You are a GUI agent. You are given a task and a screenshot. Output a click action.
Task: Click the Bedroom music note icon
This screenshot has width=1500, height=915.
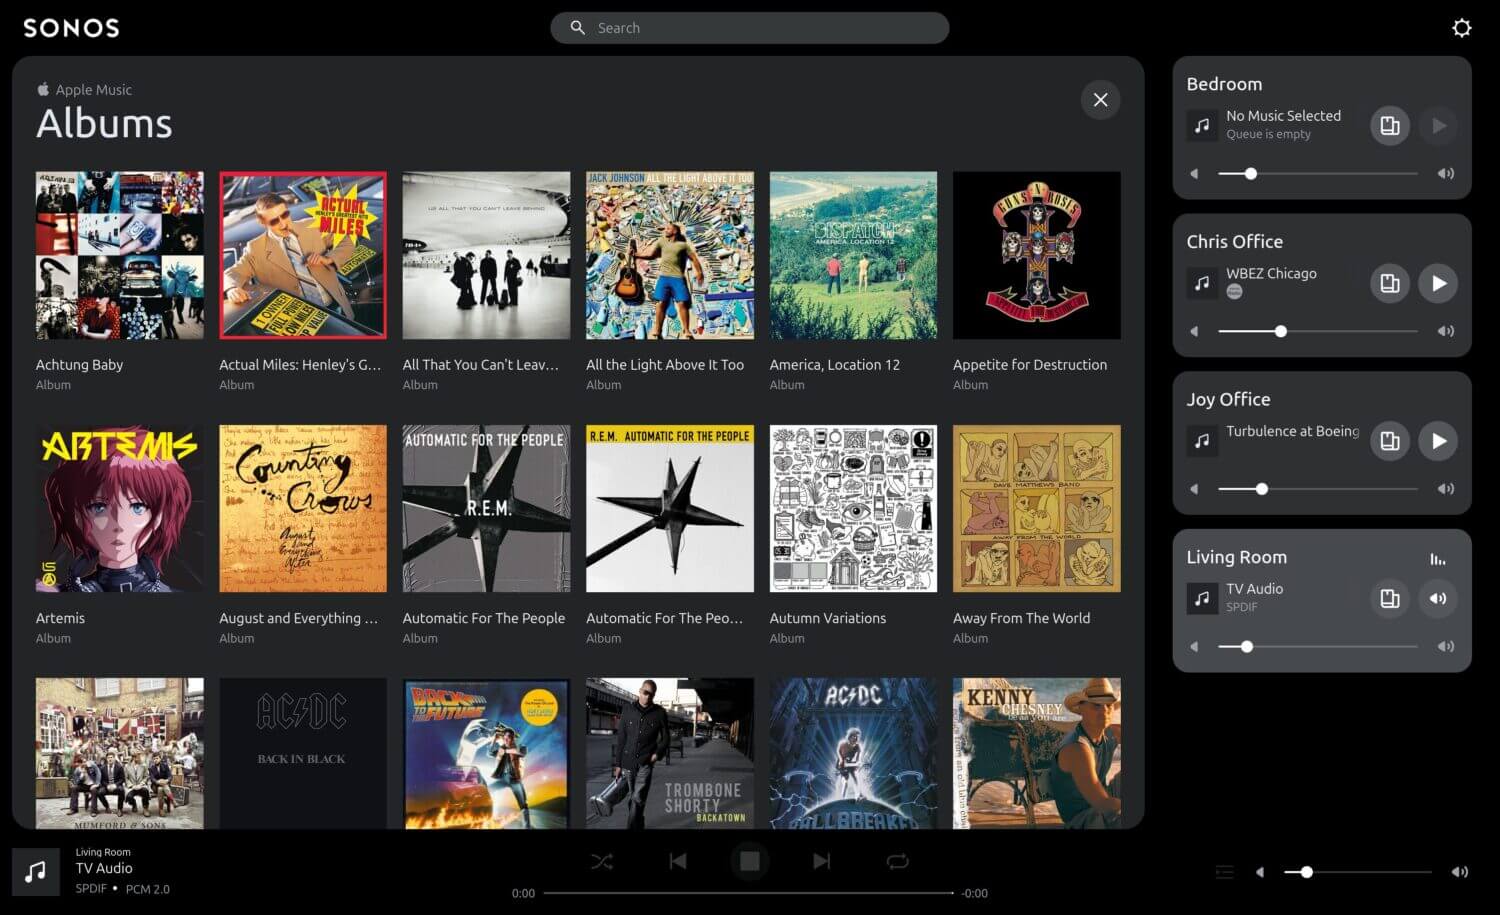pyautogui.click(x=1202, y=126)
